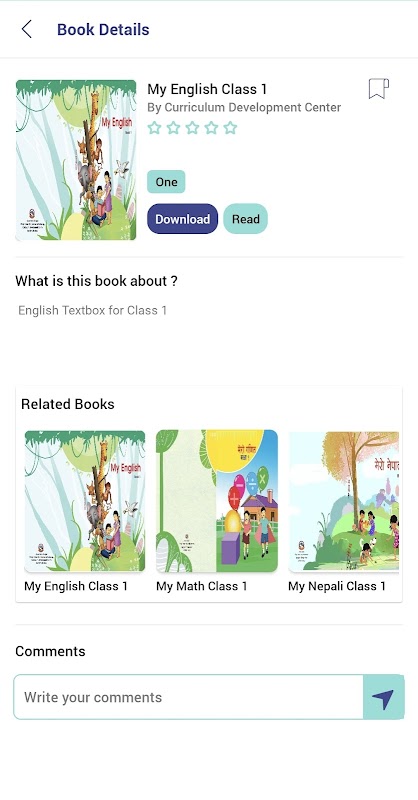Screen dimensions: 418x800
Task: Rate the book two stars
Action: tap(174, 128)
